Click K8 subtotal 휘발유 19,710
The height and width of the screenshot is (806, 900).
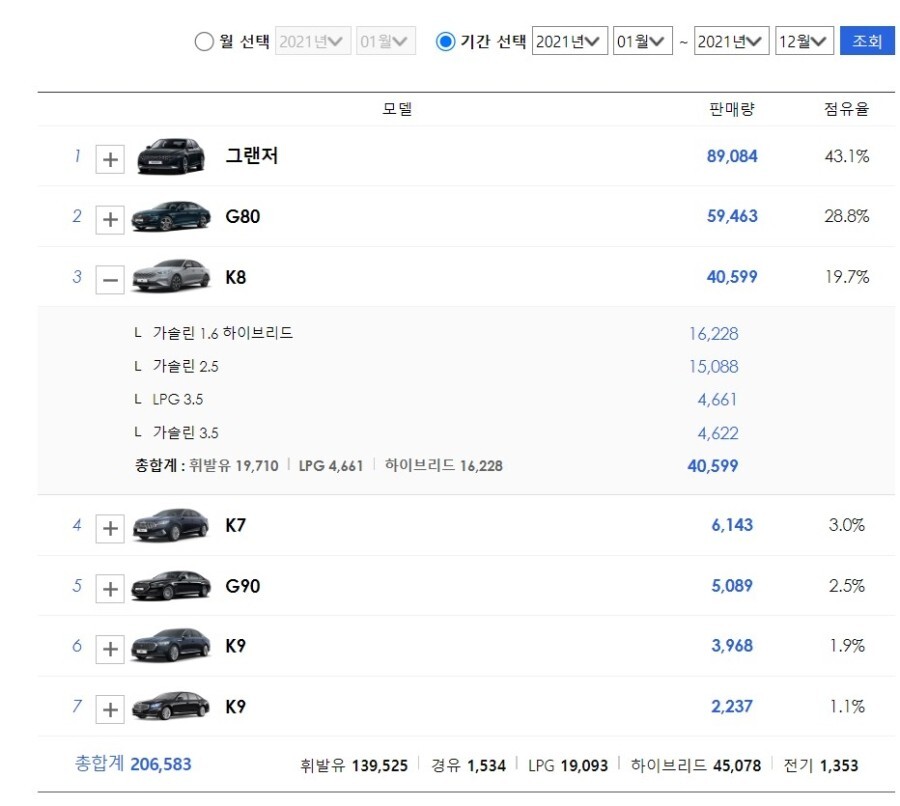[x=234, y=466]
